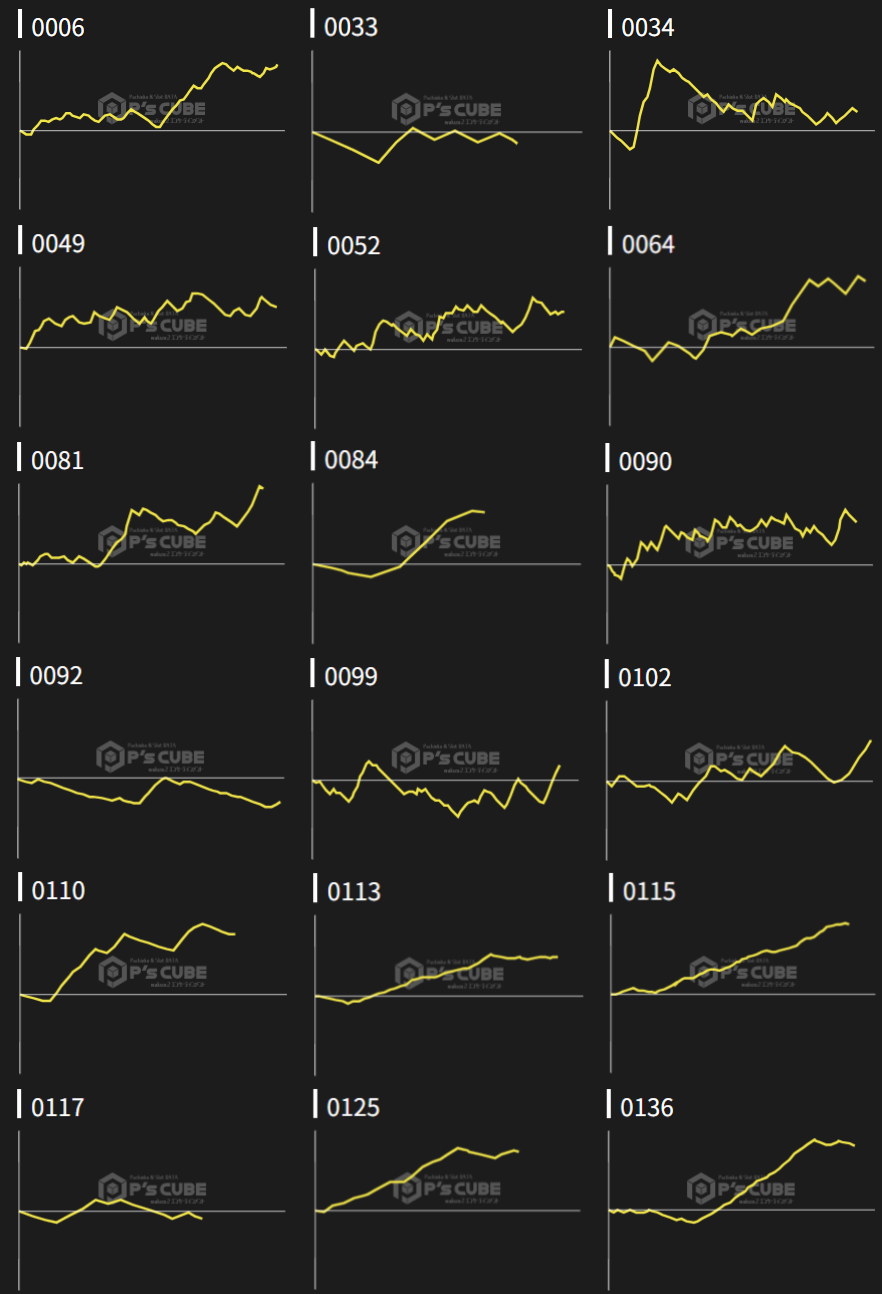Click the P's CUBE logo in graph 0092

click(x=152, y=756)
